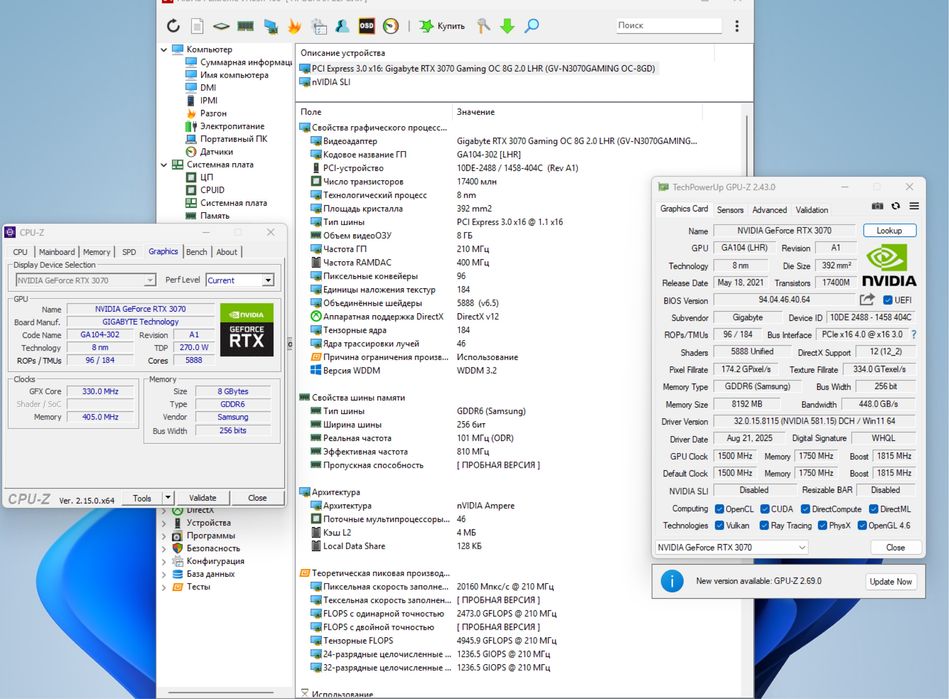Expand the Тесты tree node

(x=163, y=587)
